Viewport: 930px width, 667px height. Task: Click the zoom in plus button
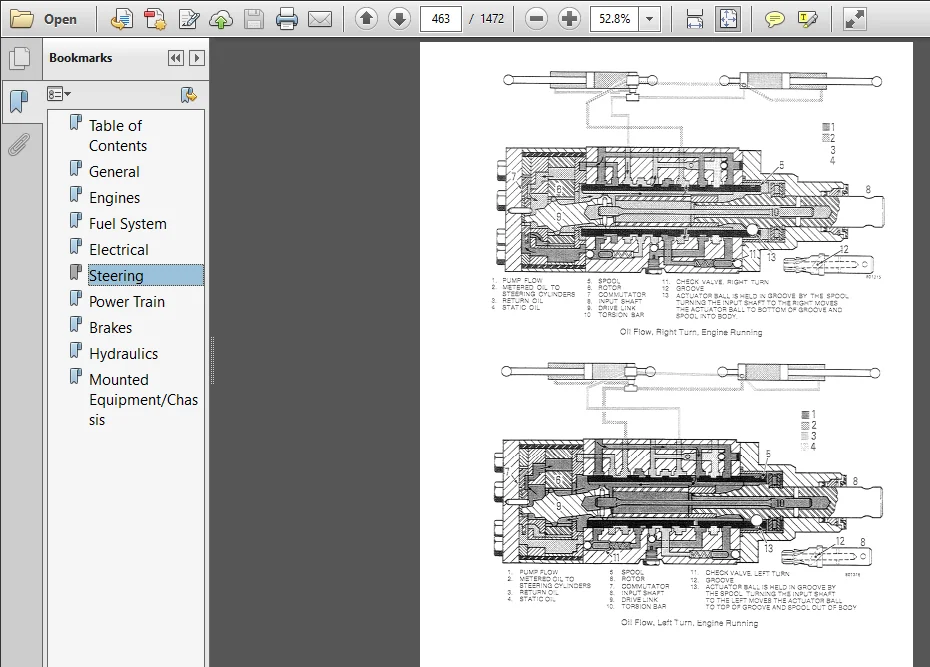pyautogui.click(x=569, y=19)
